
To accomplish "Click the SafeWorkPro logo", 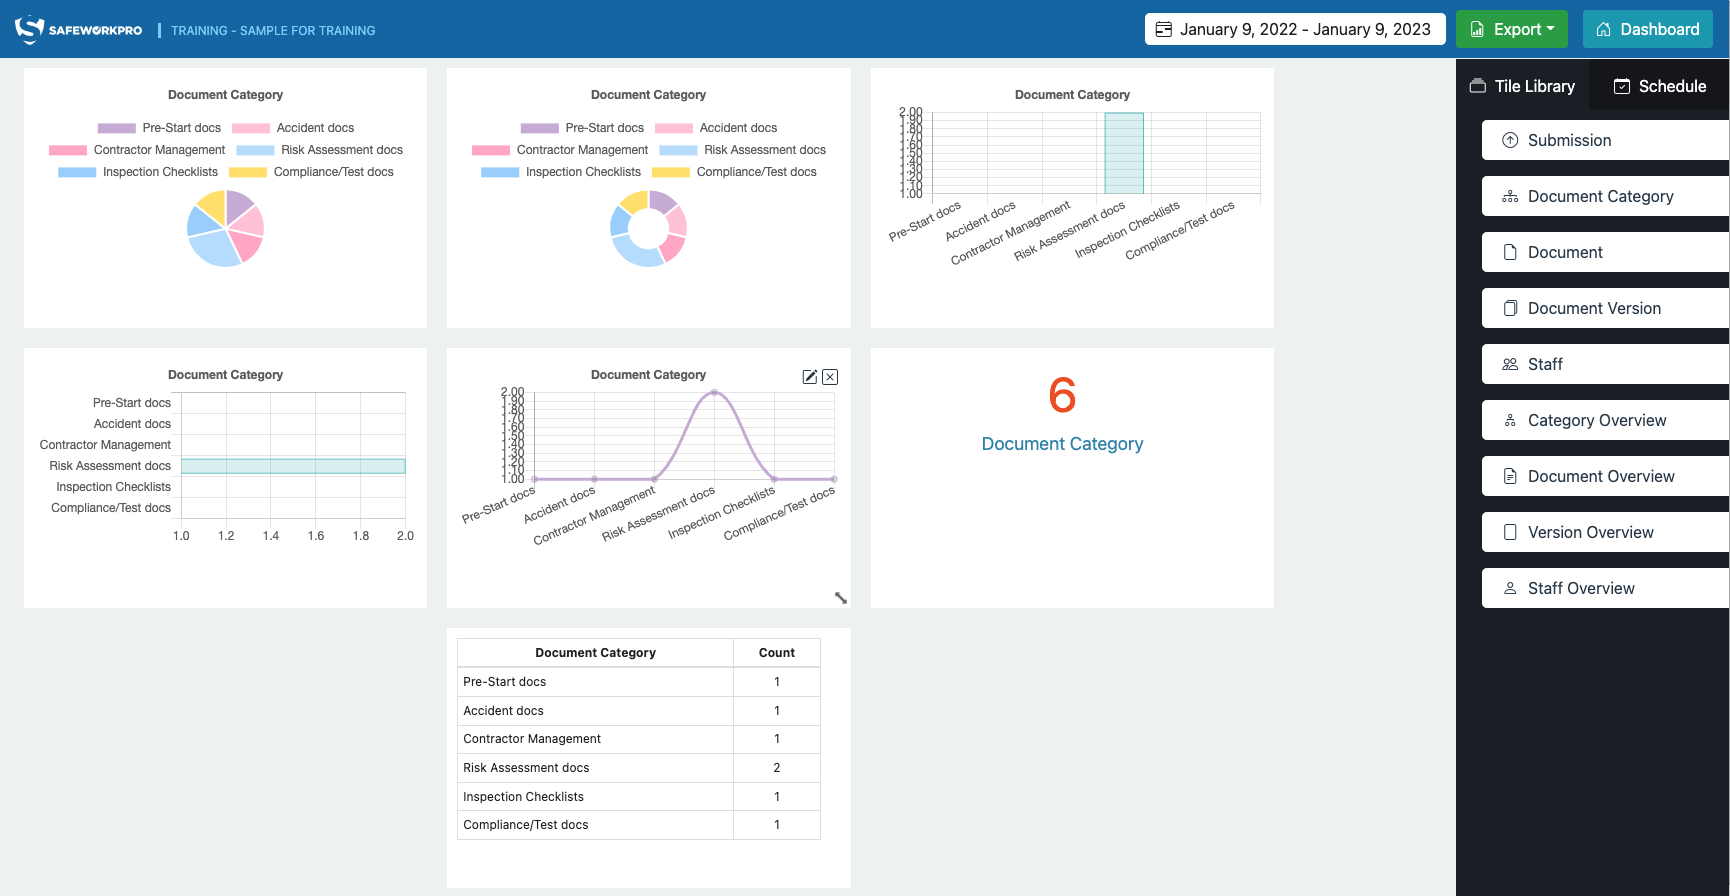I will pos(78,30).
